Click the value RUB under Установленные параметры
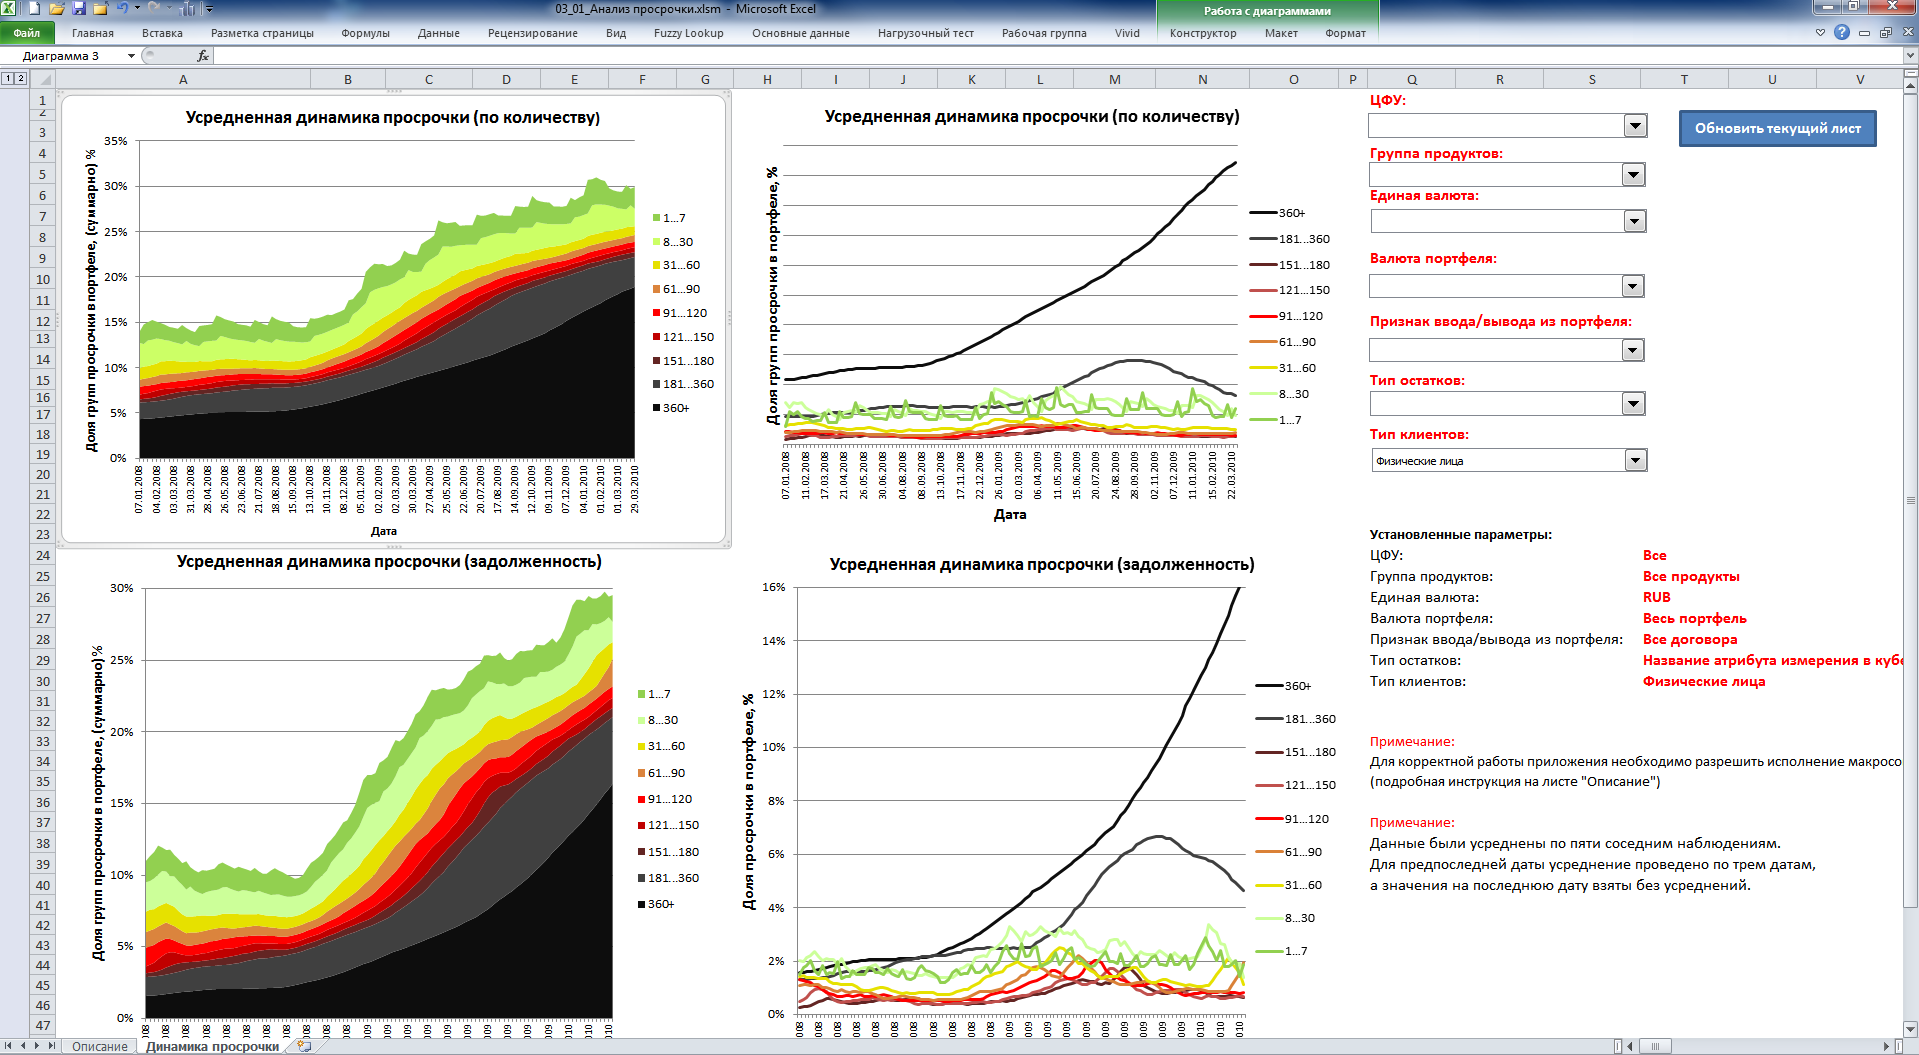The image size is (1919, 1055). pos(1657,597)
